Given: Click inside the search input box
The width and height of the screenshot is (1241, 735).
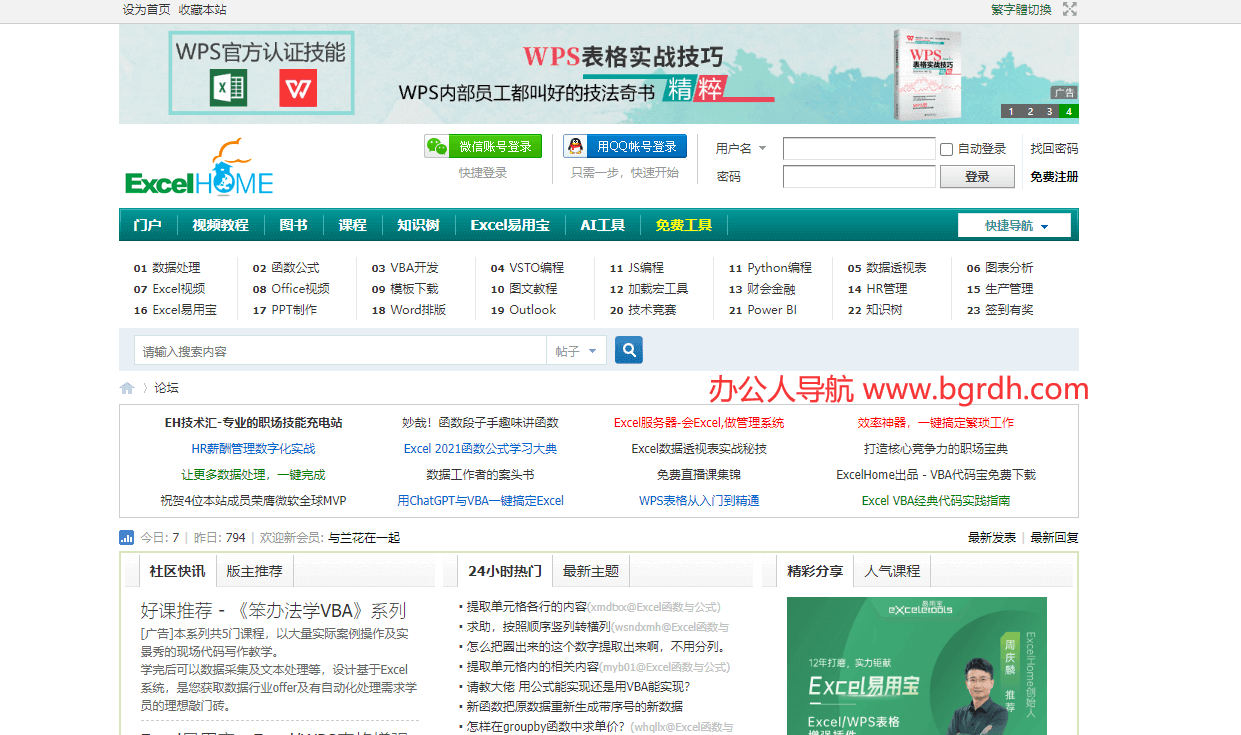Looking at the screenshot, I should pos(330,350).
